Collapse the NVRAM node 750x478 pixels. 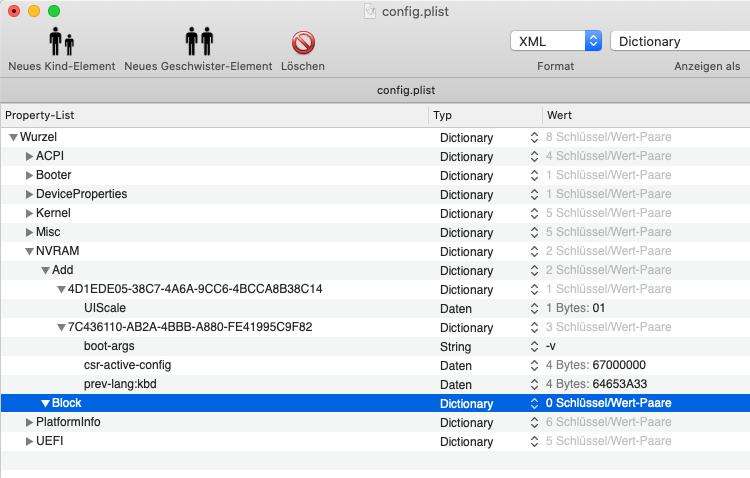coord(29,251)
